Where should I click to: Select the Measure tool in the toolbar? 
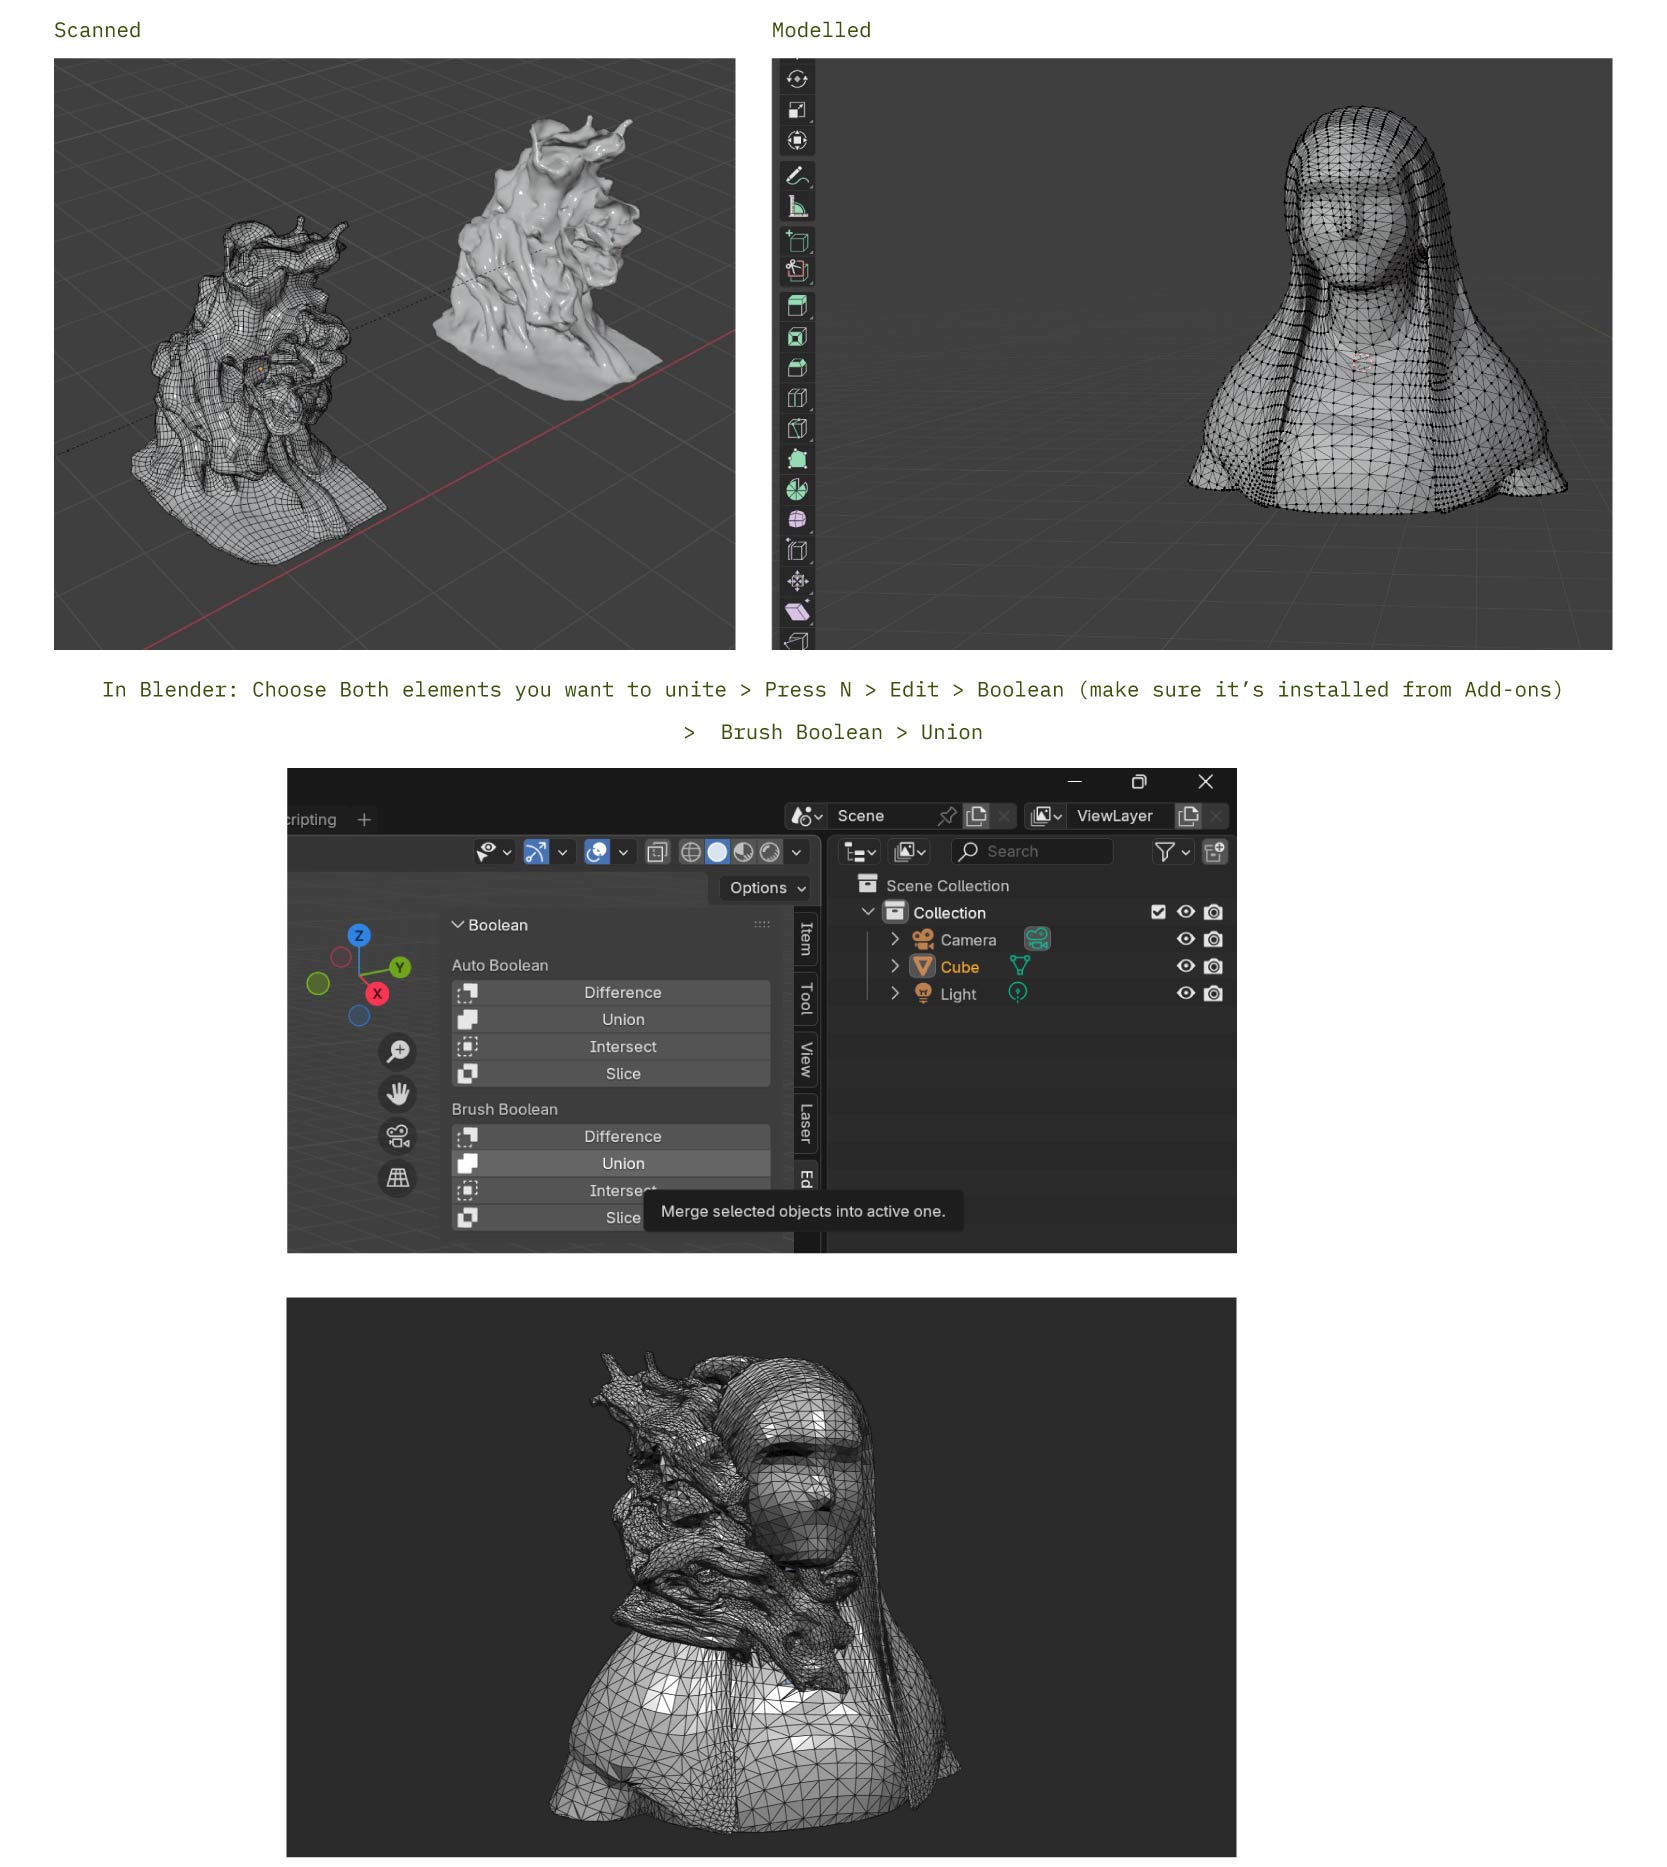[x=797, y=207]
